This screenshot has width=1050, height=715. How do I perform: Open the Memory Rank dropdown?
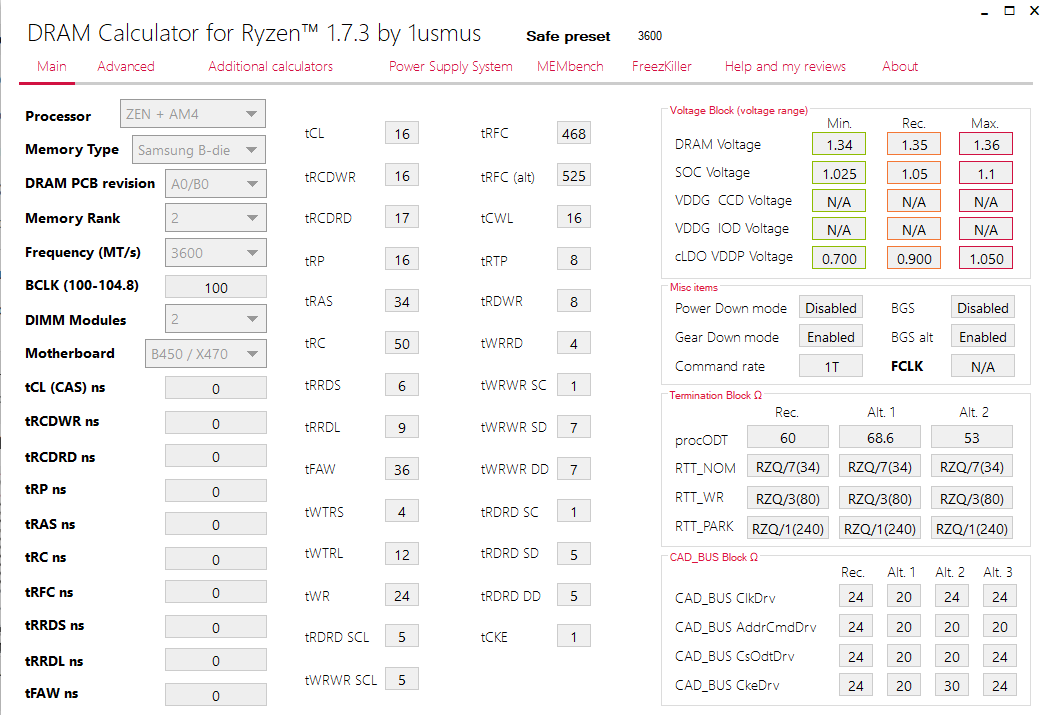pos(216,218)
